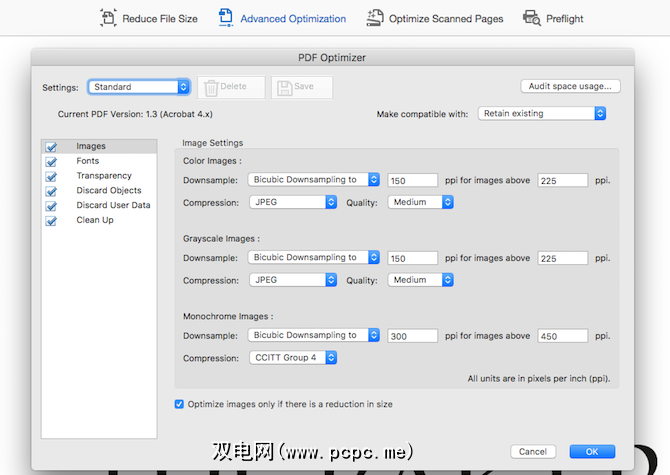This screenshot has width=670, height=475.
Task: Open the Settings Standard dropdown
Action: pos(138,87)
